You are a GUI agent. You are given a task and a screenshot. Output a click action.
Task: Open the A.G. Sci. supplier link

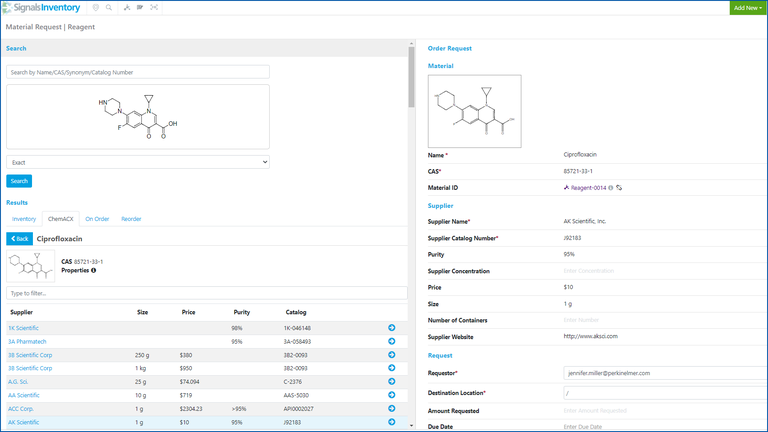(x=18, y=382)
